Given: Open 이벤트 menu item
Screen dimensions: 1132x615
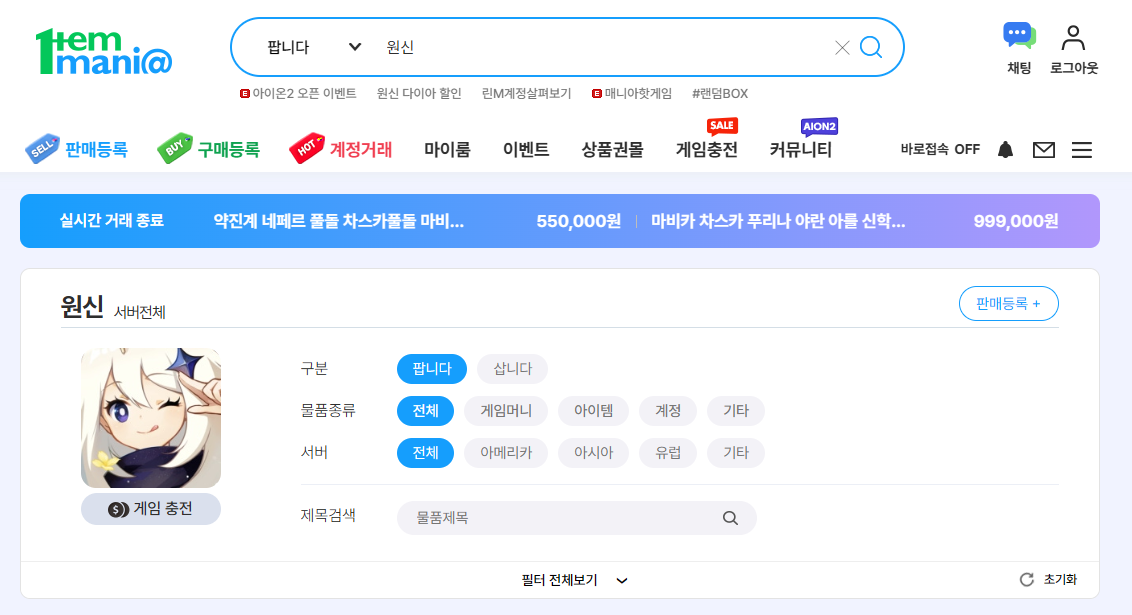Looking at the screenshot, I should click(526, 149).
